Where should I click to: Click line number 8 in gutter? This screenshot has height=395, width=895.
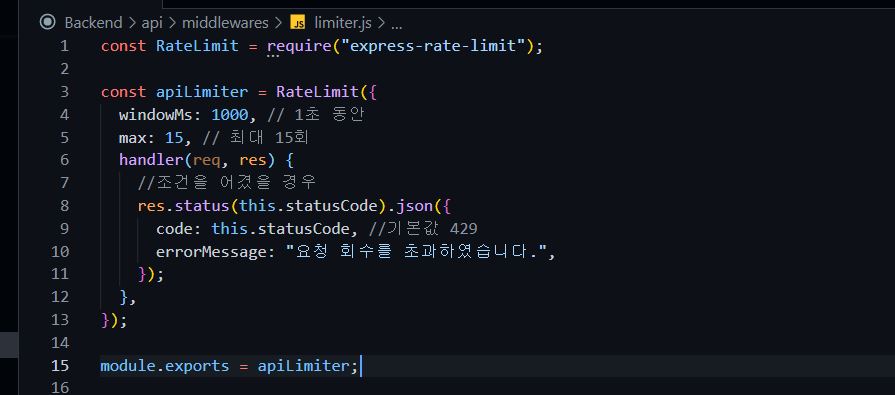[64, 205]
